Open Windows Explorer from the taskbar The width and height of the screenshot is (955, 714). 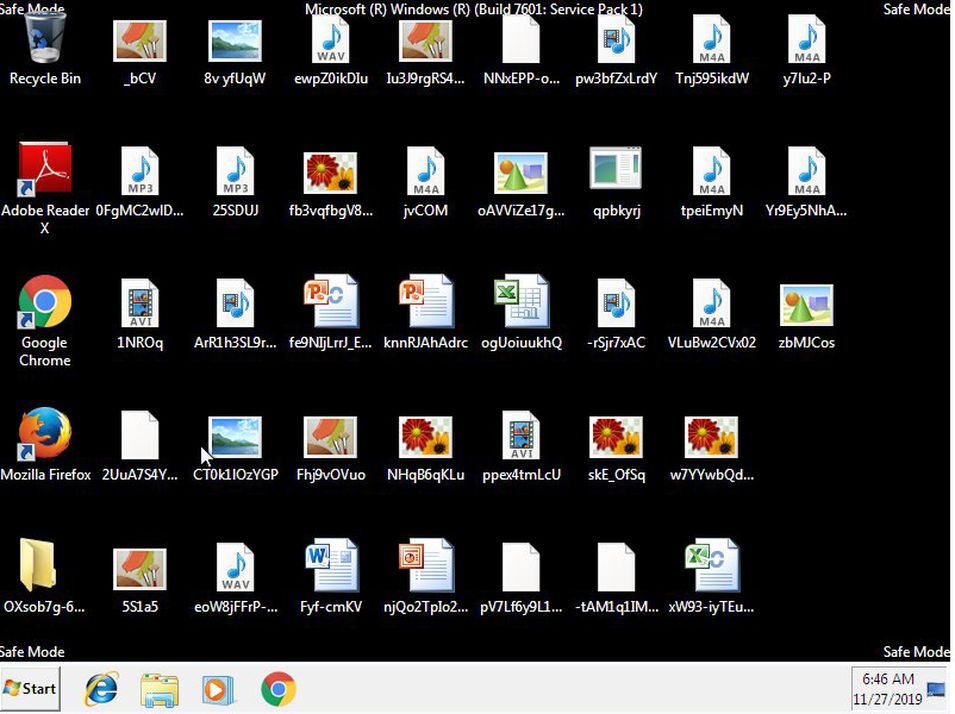coord(159,689)
